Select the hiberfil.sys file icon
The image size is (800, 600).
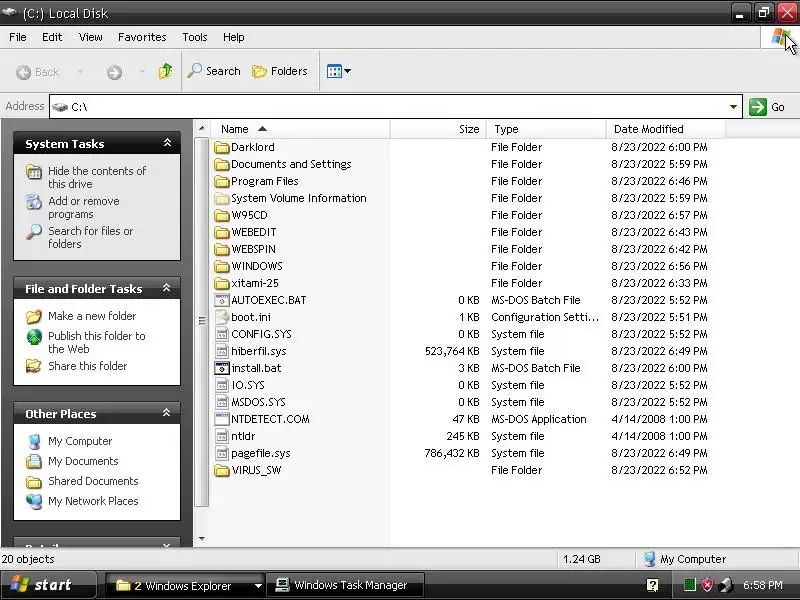coord(221,351)
